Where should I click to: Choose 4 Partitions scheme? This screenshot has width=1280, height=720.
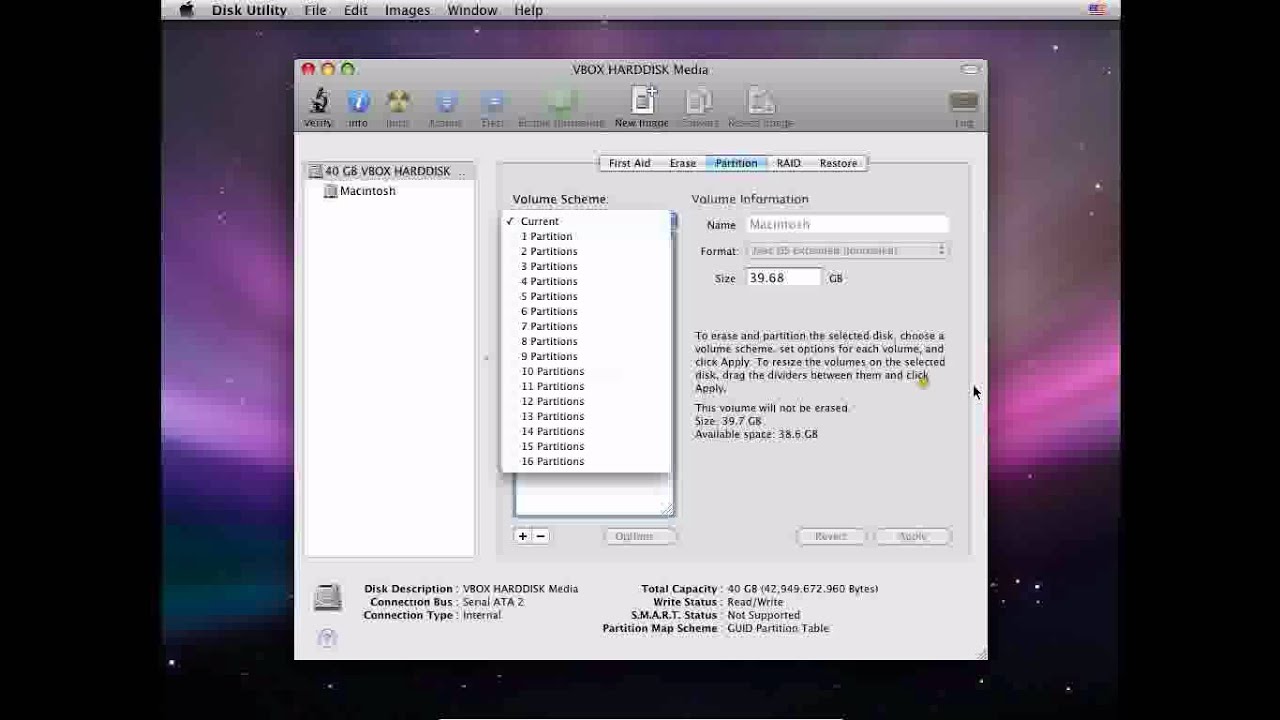[x=586, y=281]
